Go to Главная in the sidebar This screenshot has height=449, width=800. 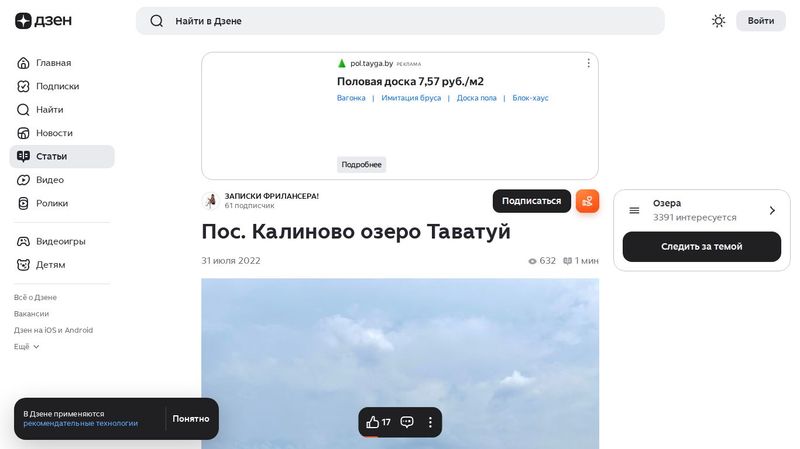point(53,63)
